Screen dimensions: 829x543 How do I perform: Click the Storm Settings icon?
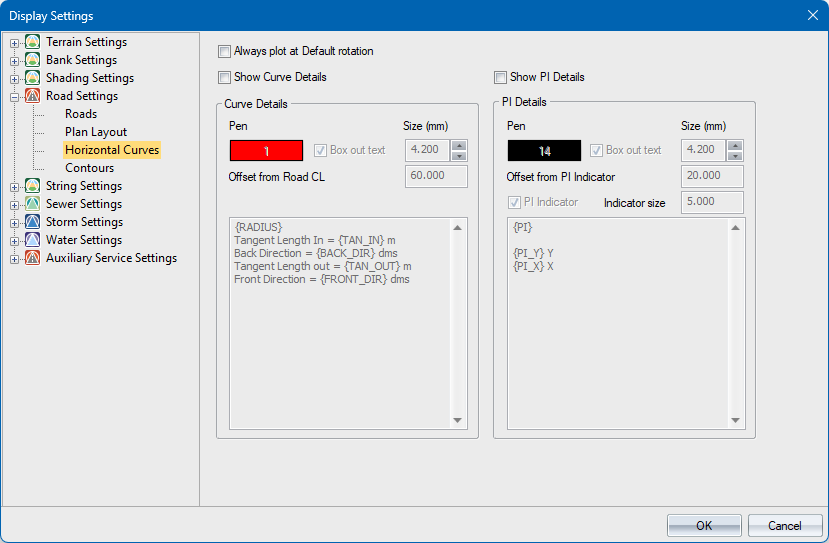(33, 222)
